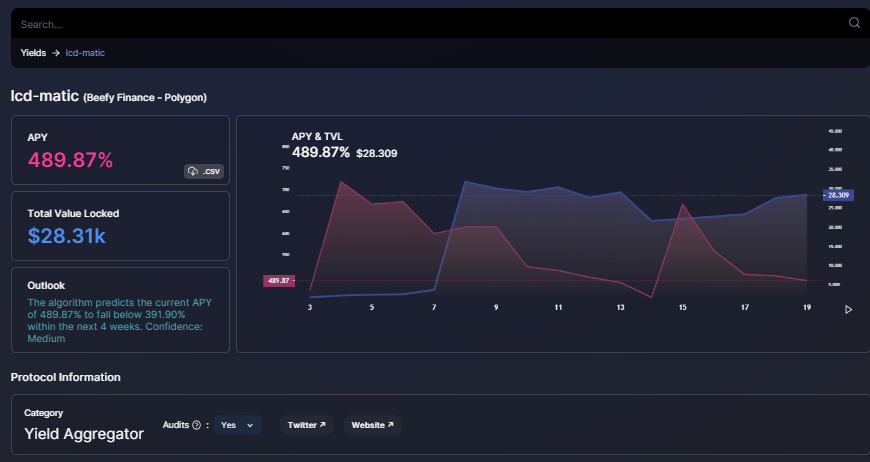The image size is (870, 462).
Task: Open the Website button
Action: tap(373, 425)
